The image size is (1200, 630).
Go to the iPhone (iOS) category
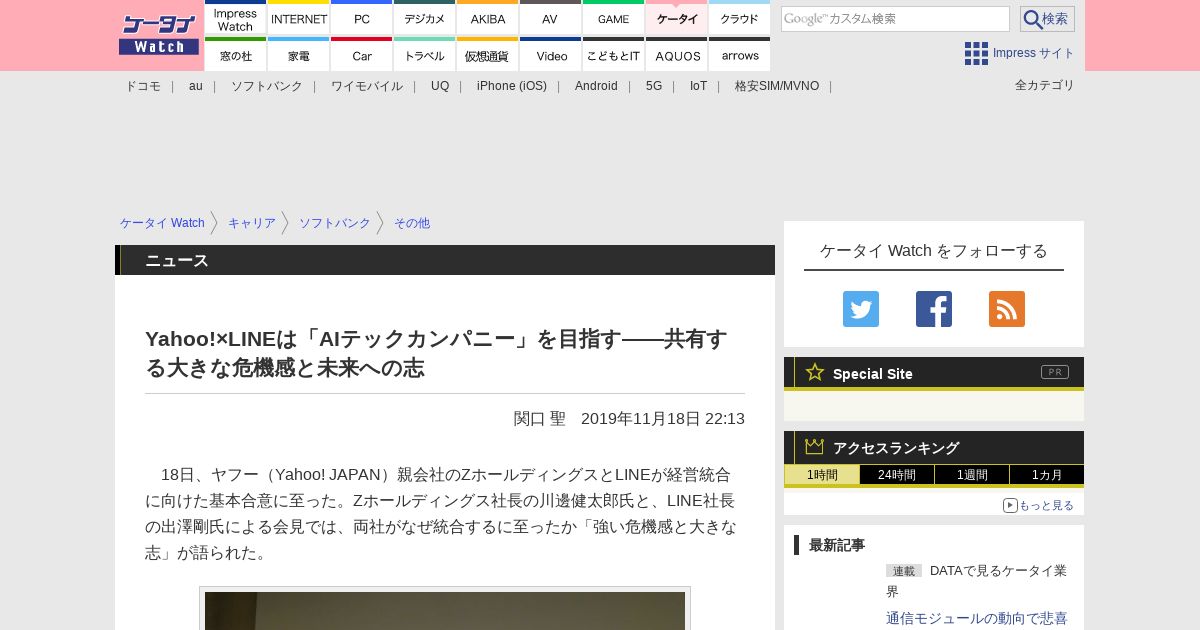[x=512, y=86]
